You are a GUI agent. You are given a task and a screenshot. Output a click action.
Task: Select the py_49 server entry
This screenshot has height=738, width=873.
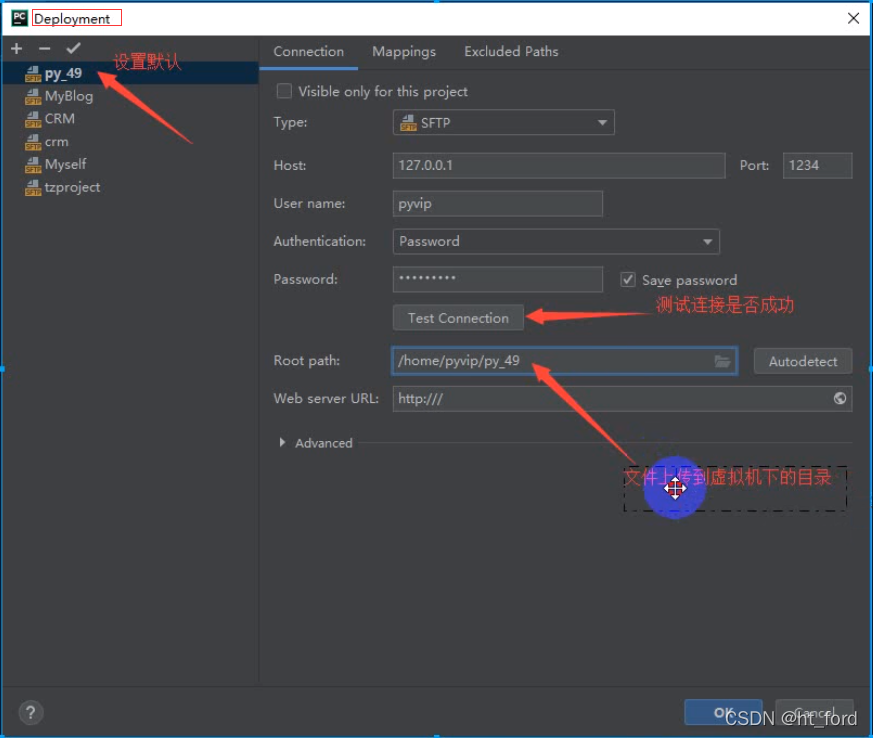[x=130, y=73]
